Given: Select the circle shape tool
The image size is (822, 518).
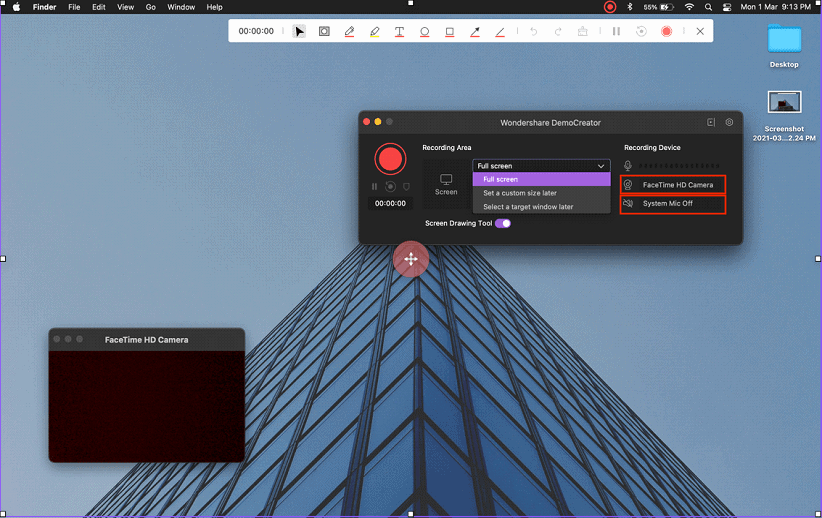Looking at the screenshot, I should tap(425, 31).
